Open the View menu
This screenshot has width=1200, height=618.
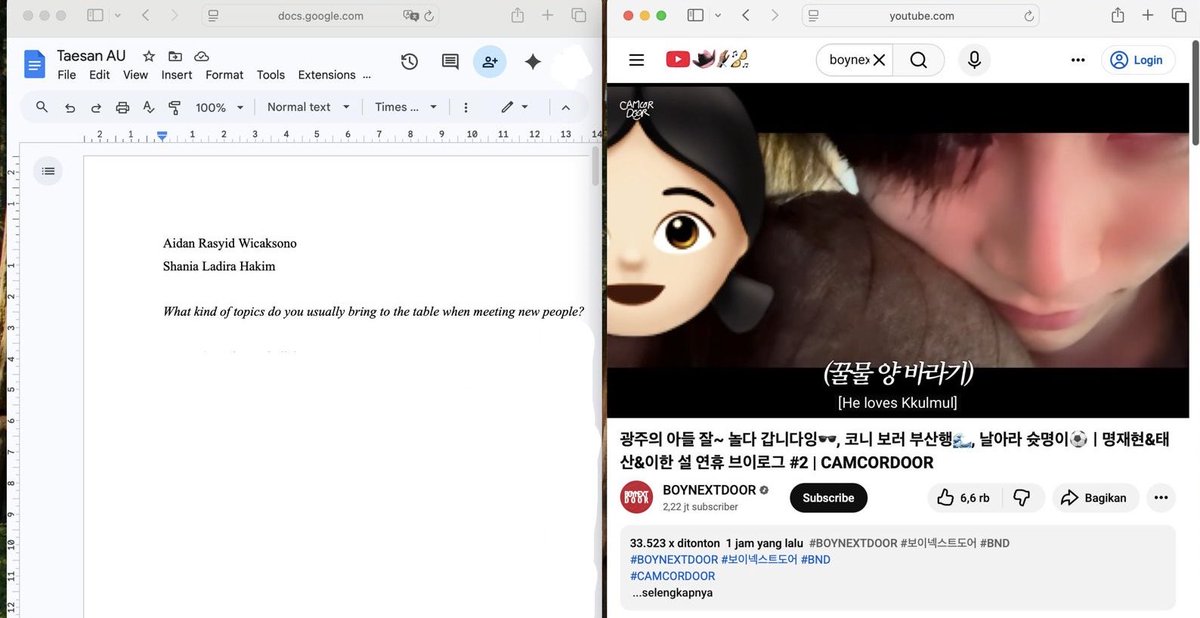(135, 75)
